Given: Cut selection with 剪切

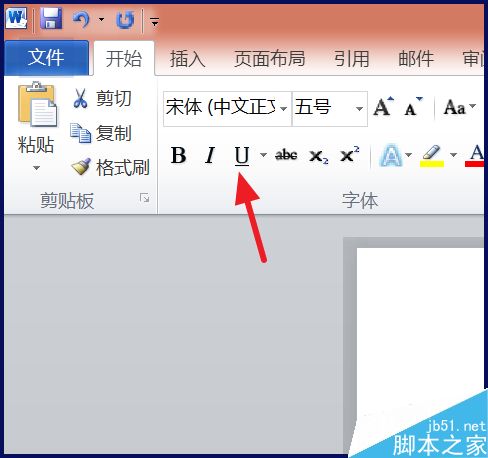Looking at the screenshot, I should 102,98.
